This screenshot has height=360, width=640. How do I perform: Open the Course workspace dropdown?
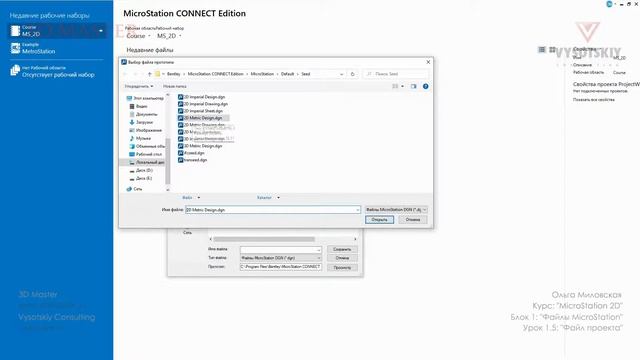click(x=138, y=36)
